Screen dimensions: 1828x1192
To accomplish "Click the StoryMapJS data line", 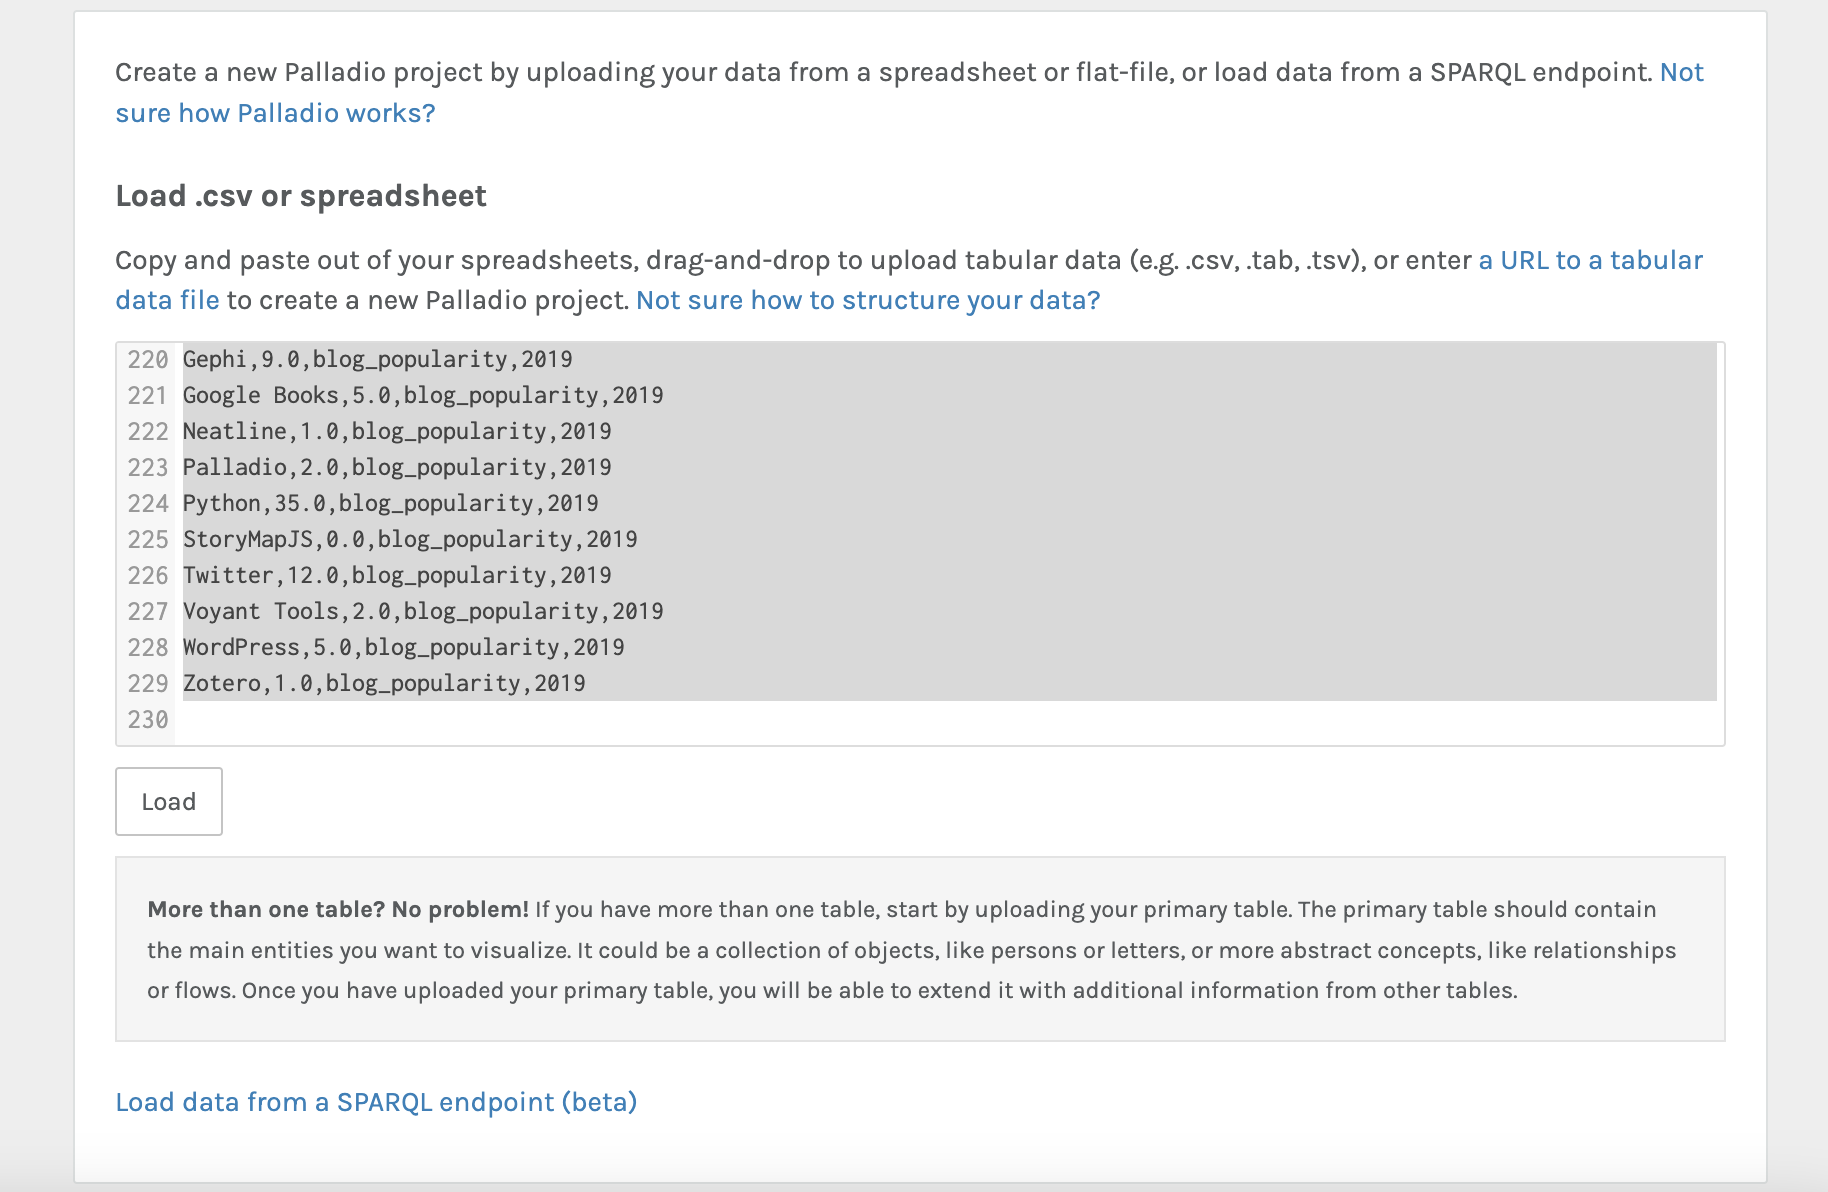I will pyautogui.click(x=409, y=540).
